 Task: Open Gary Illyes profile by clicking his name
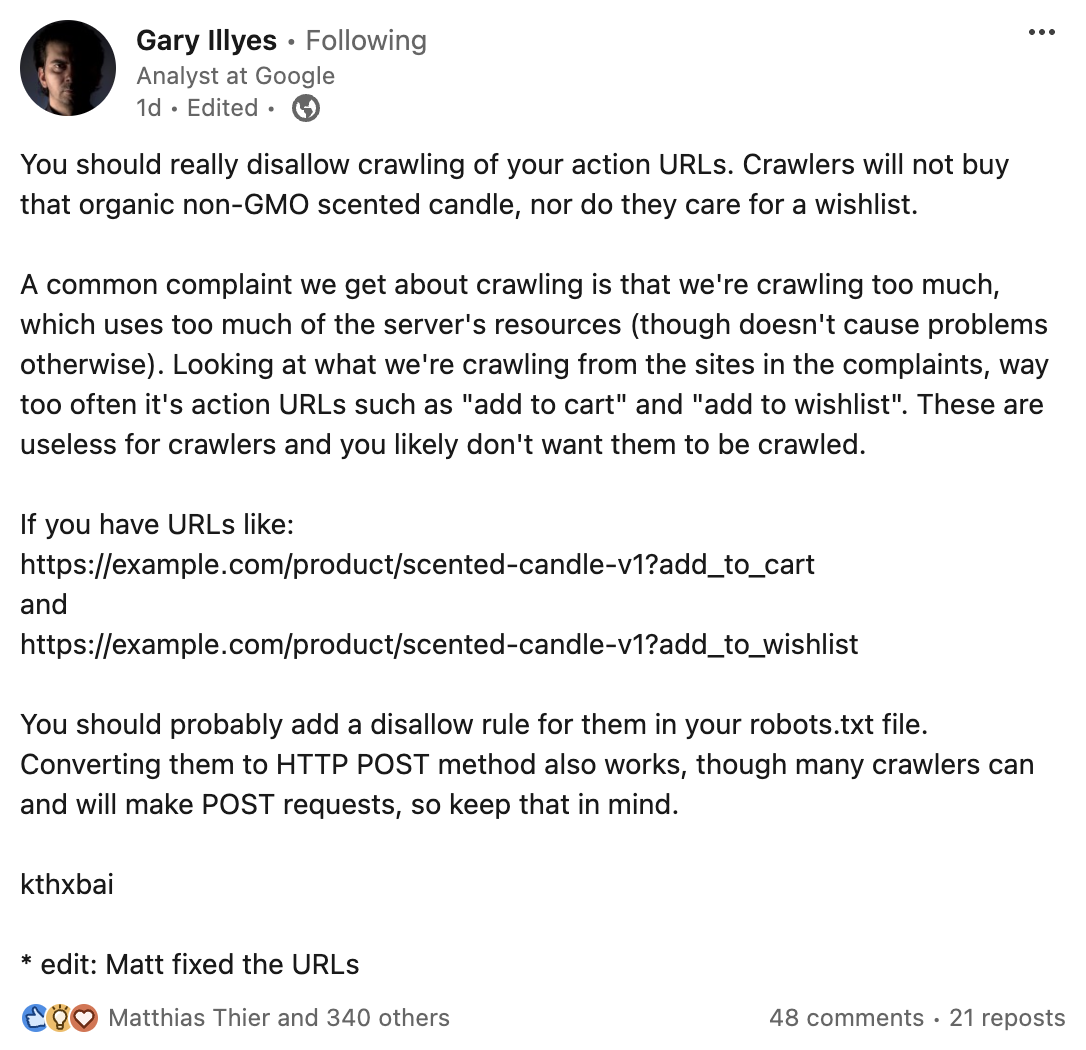206,41
